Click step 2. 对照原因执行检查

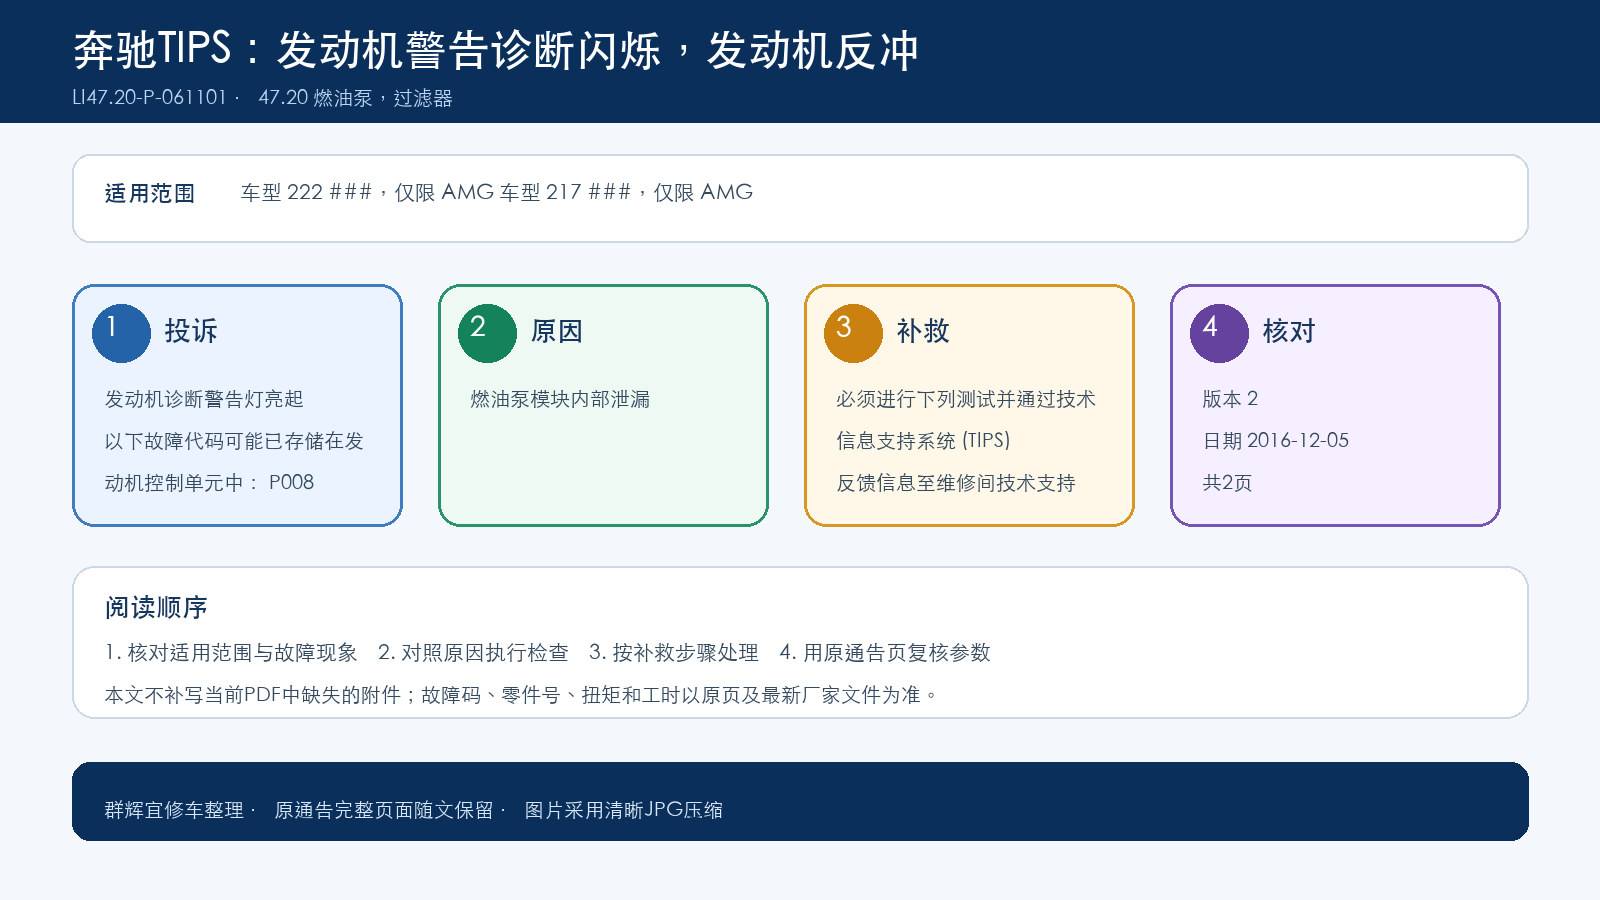(473, 653)
